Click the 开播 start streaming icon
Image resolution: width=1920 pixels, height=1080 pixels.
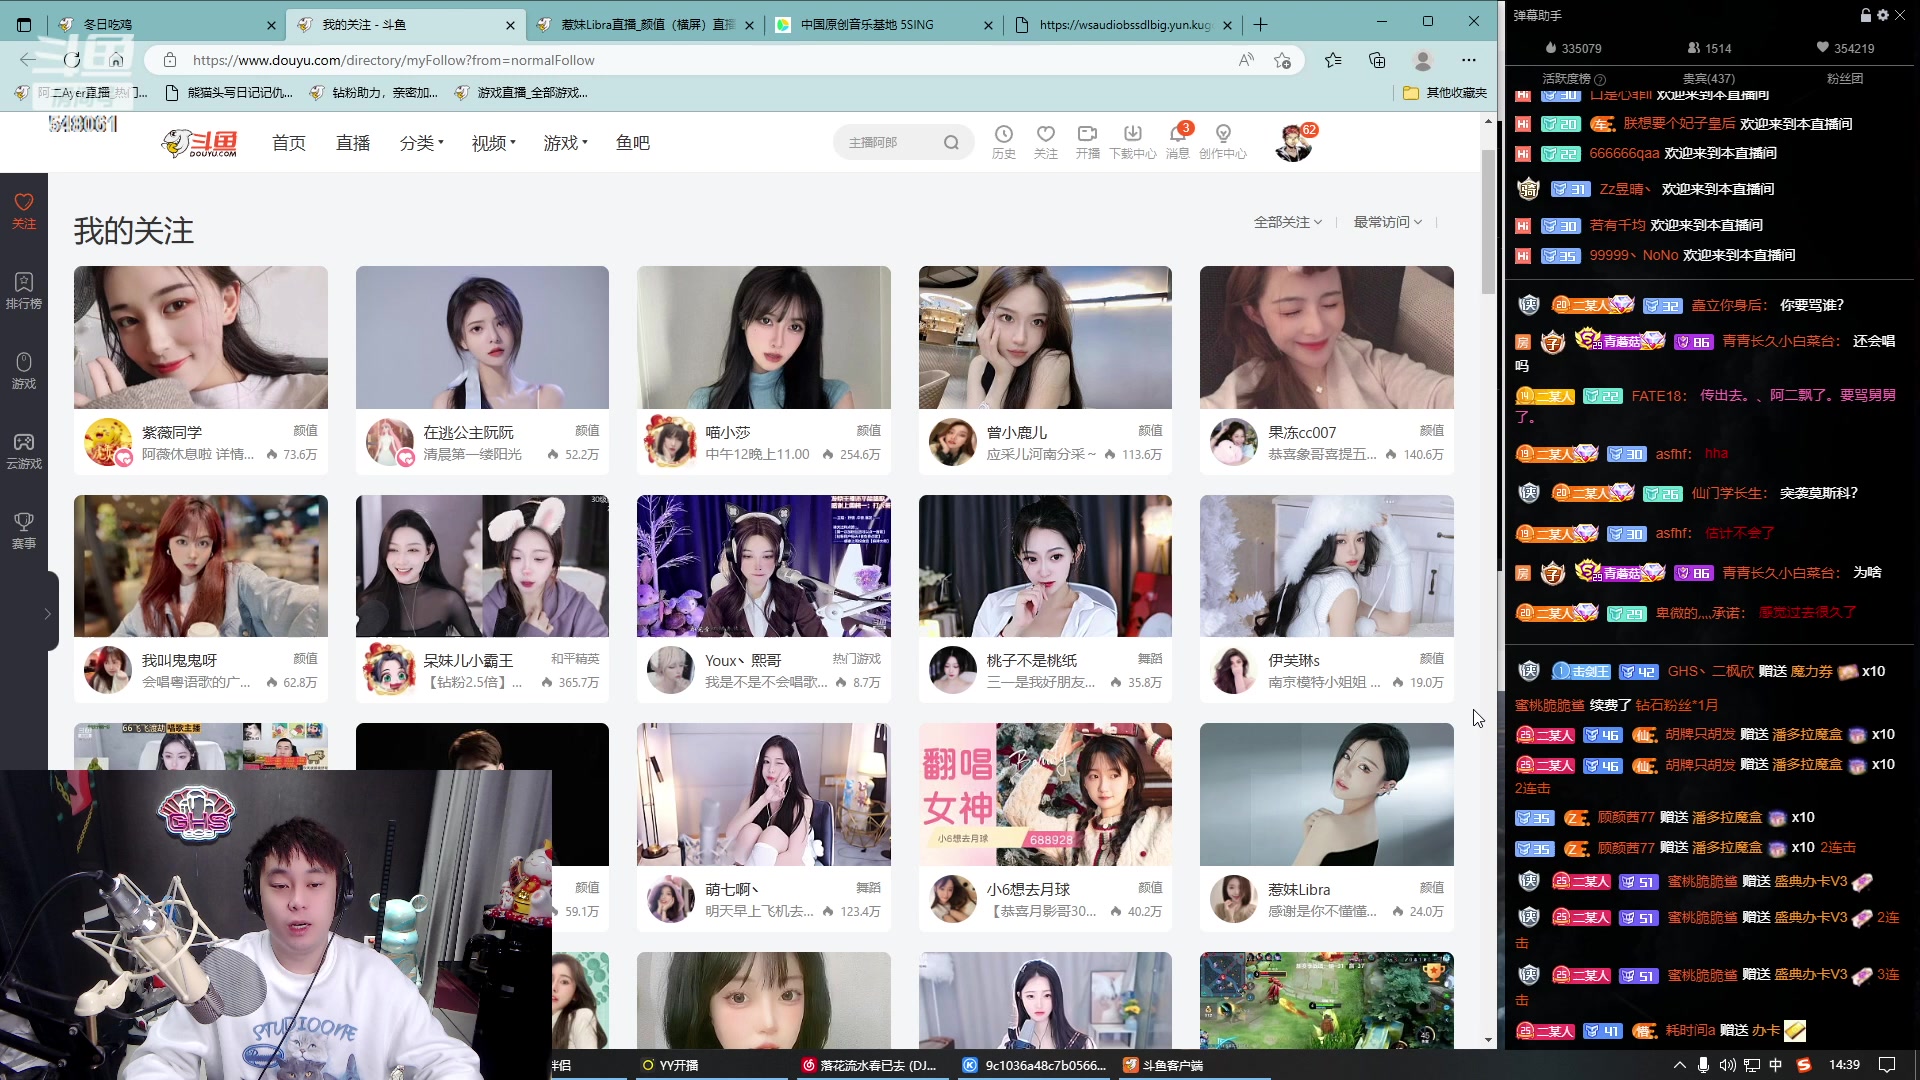1087,141
